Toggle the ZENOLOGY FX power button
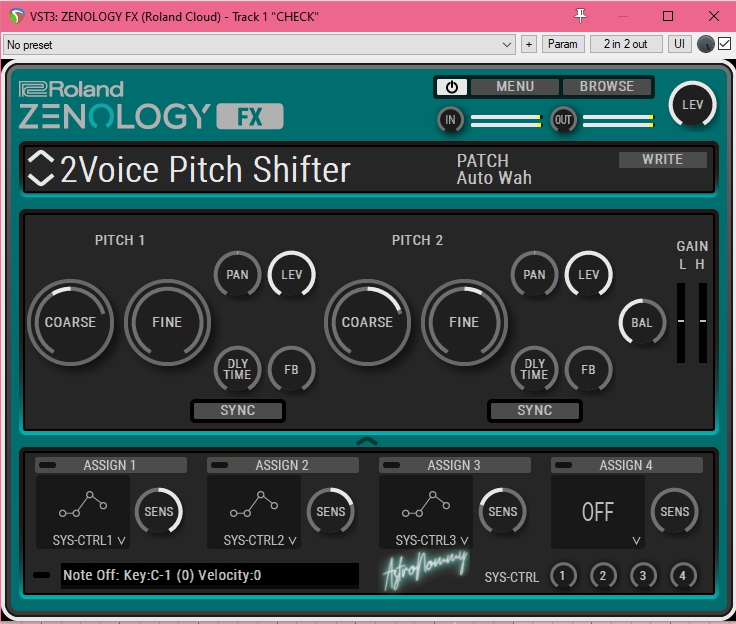The image size is (736, 624). pyautogui.click(x=452, y=87)
